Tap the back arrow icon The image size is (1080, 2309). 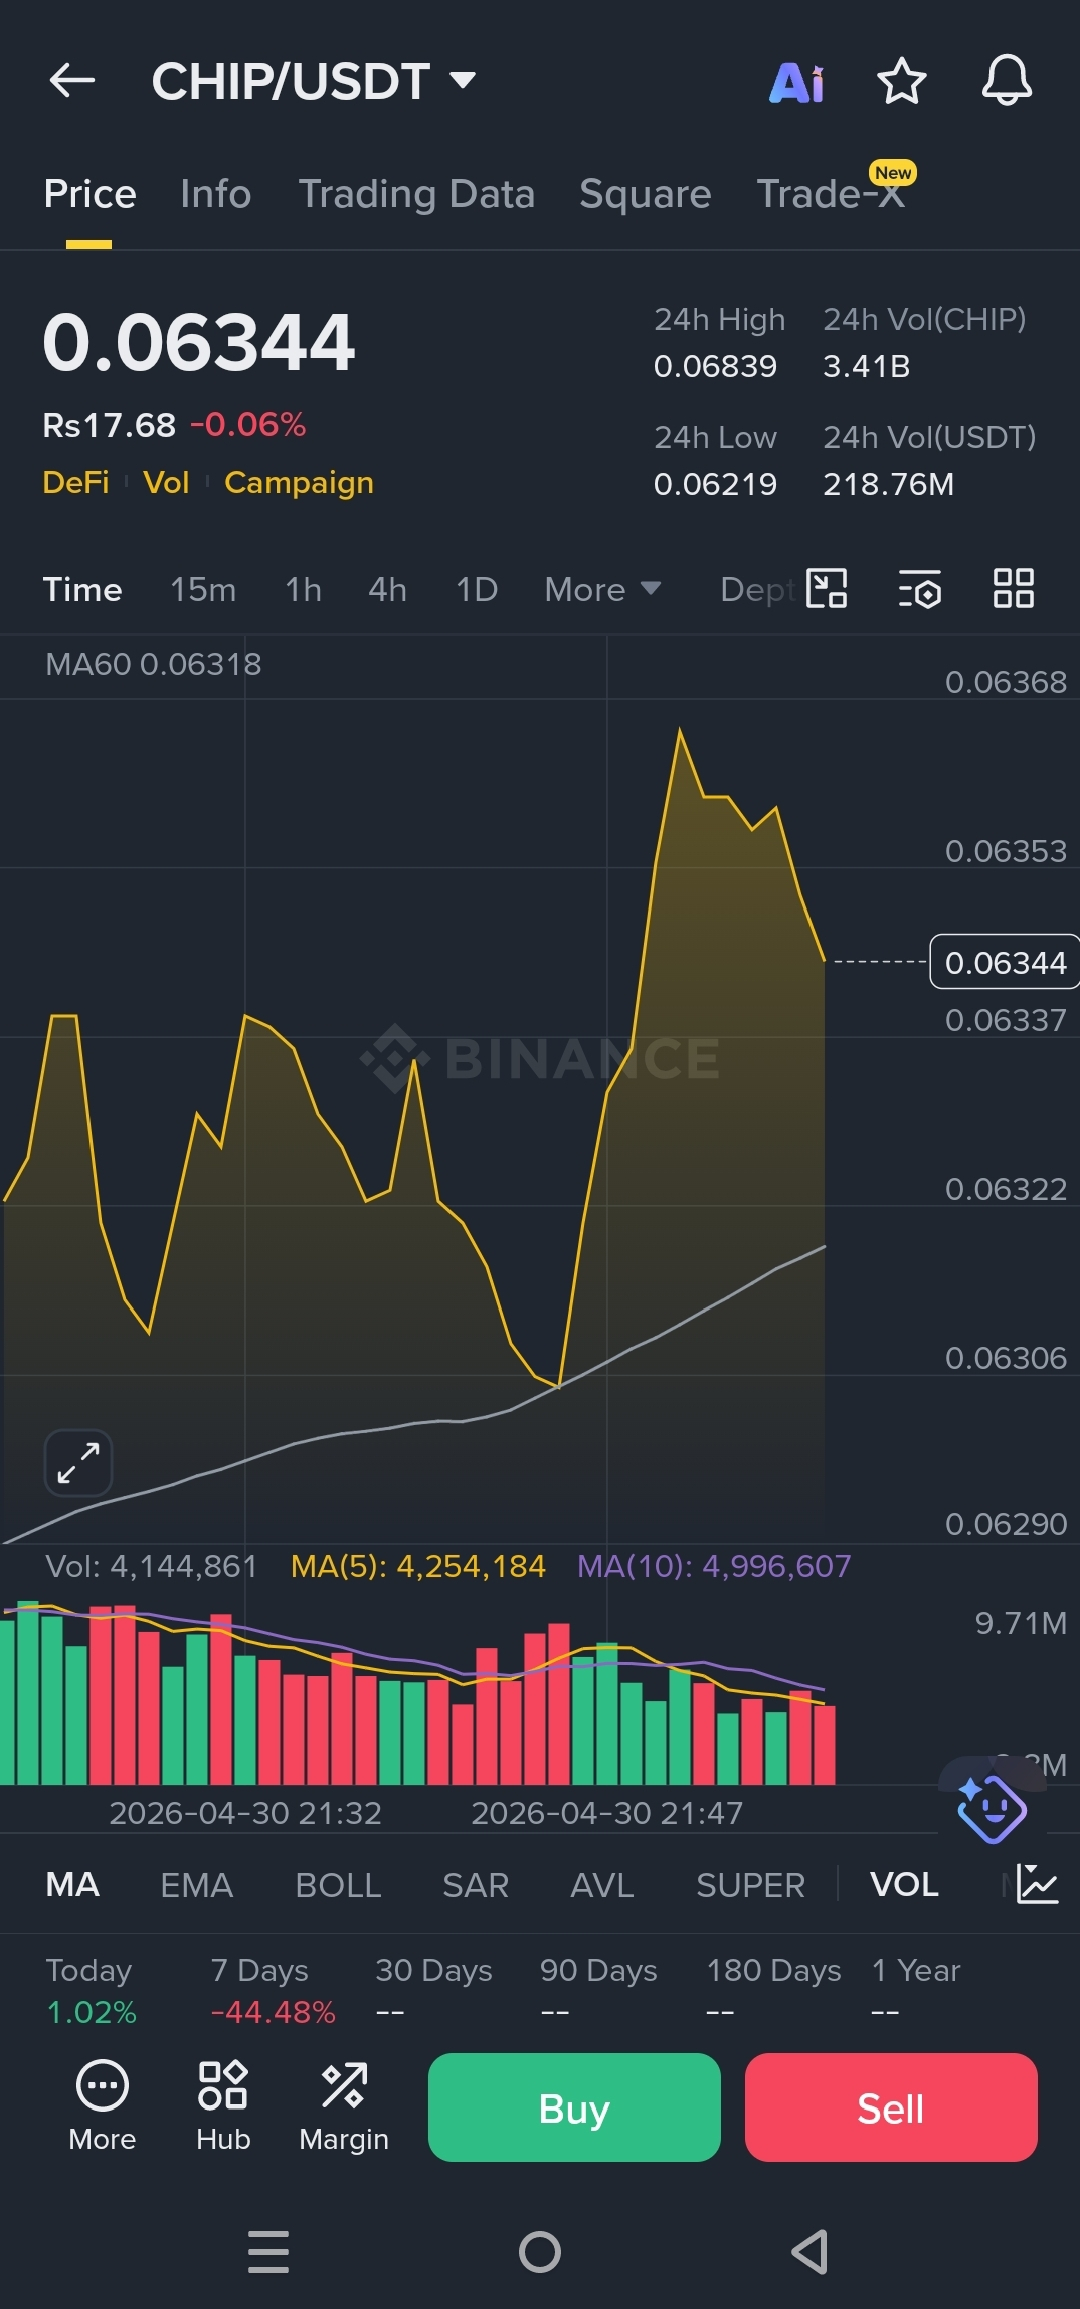[72, 80]
